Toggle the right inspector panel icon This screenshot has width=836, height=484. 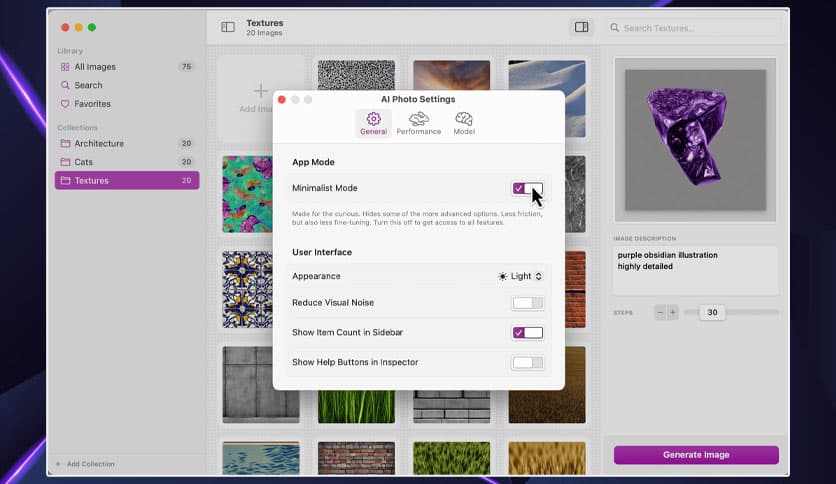[581, 27]
